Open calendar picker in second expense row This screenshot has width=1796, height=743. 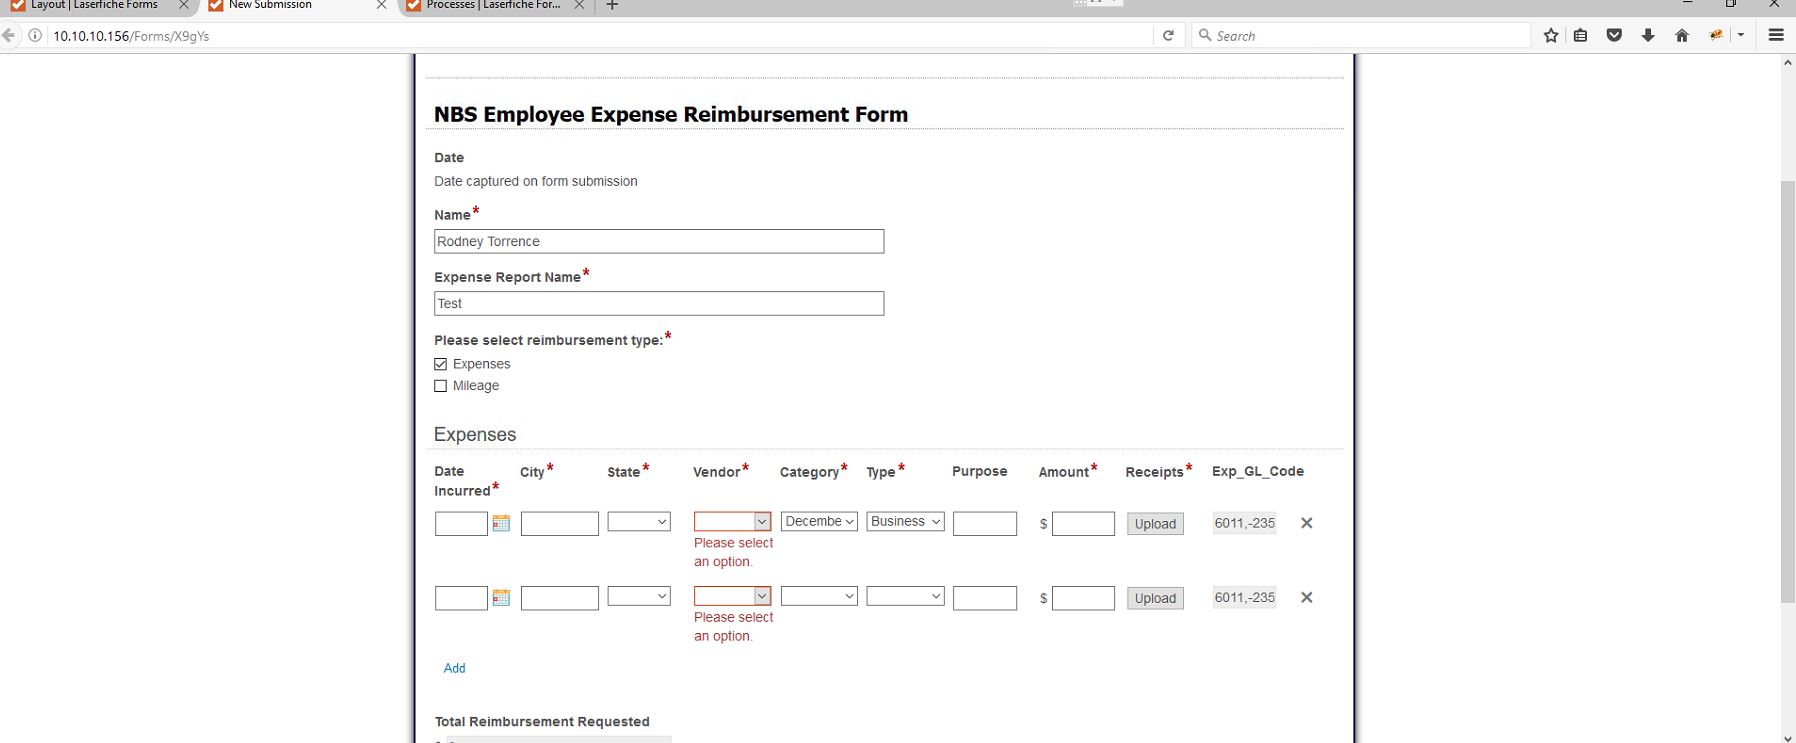point(501,598)
